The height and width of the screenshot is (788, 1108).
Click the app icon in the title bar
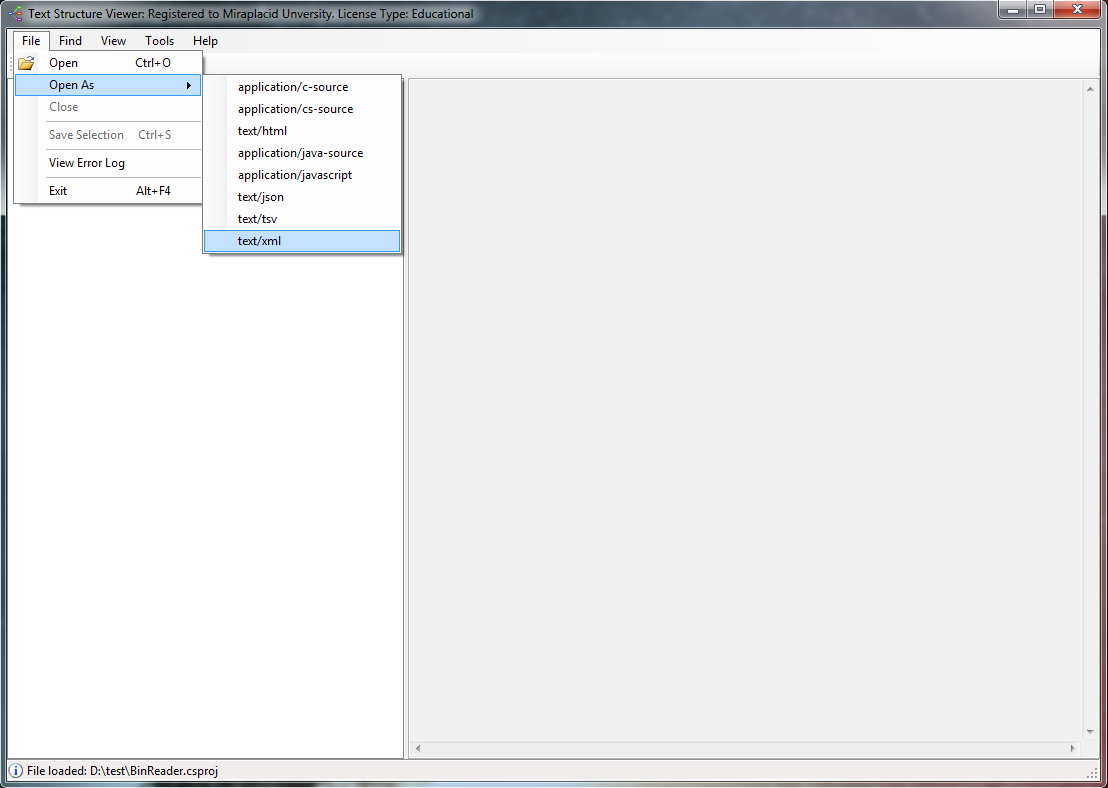tap(15, 13)
